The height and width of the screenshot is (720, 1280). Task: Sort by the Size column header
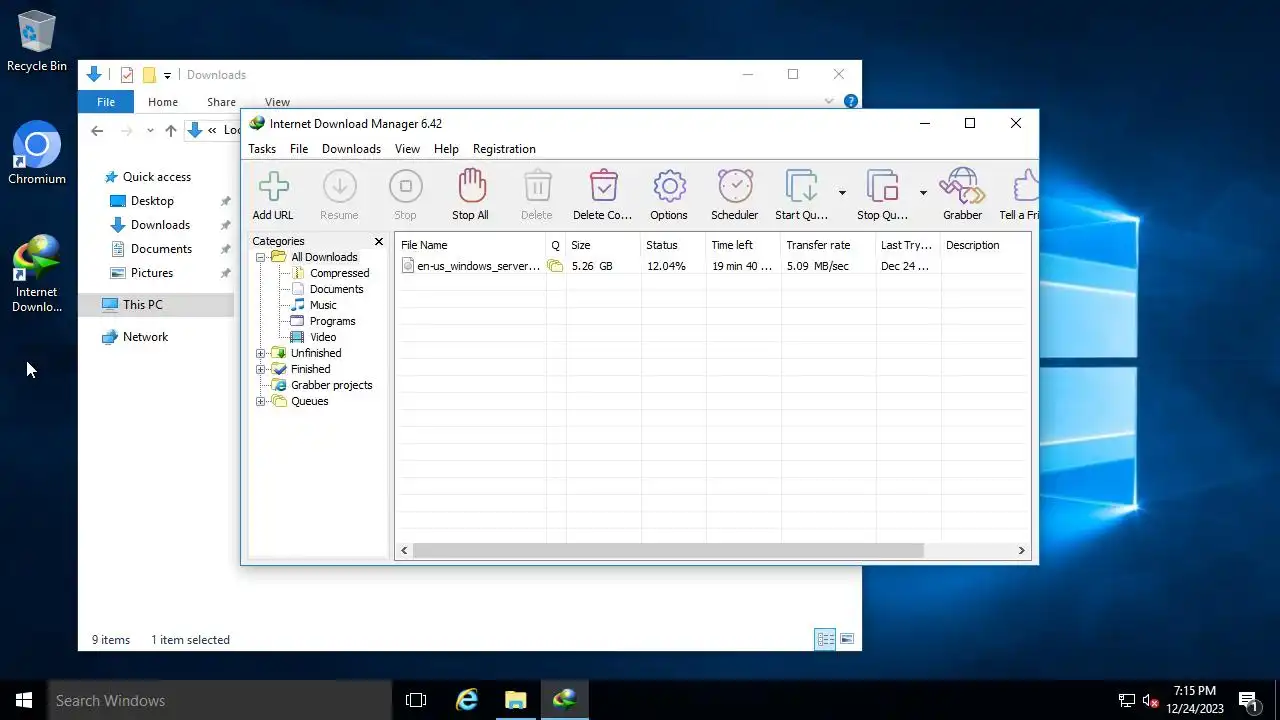tap(604, 245)
